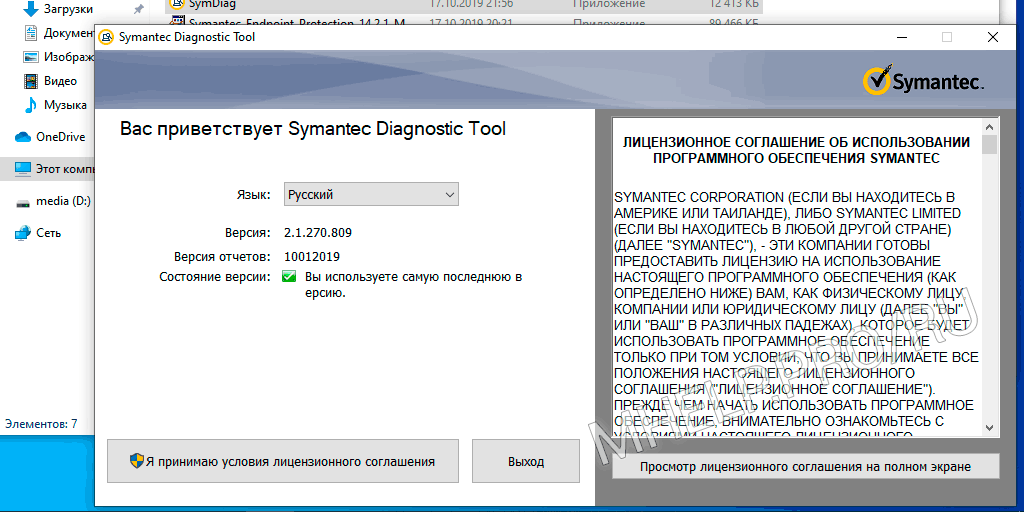Click the OneDrive cloud icon

(x=23, y=136)
